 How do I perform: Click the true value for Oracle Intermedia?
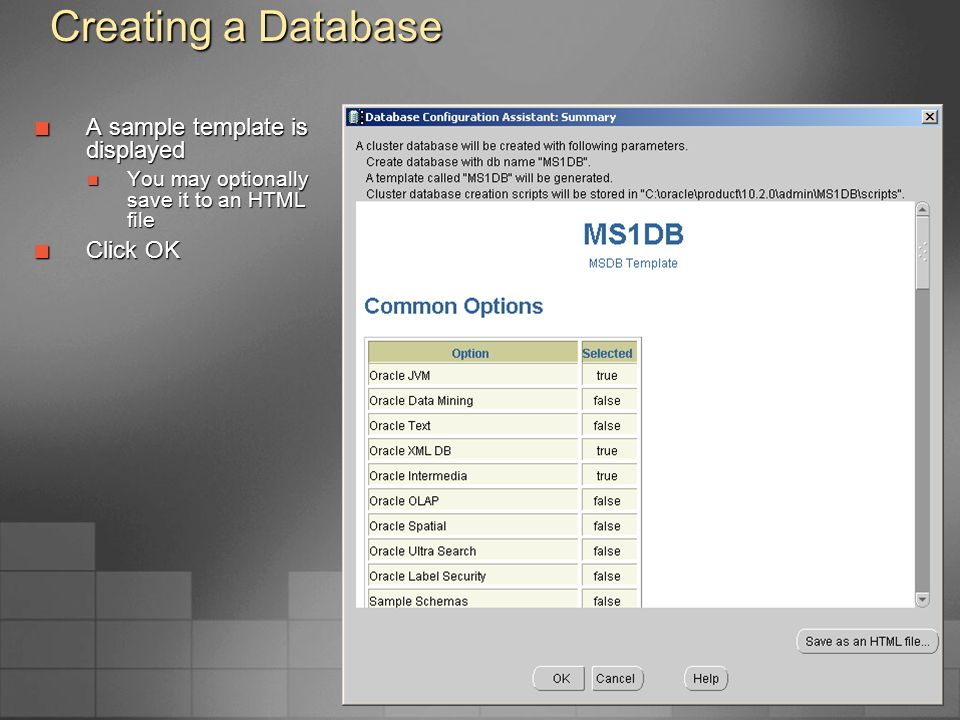coord(607,476)
